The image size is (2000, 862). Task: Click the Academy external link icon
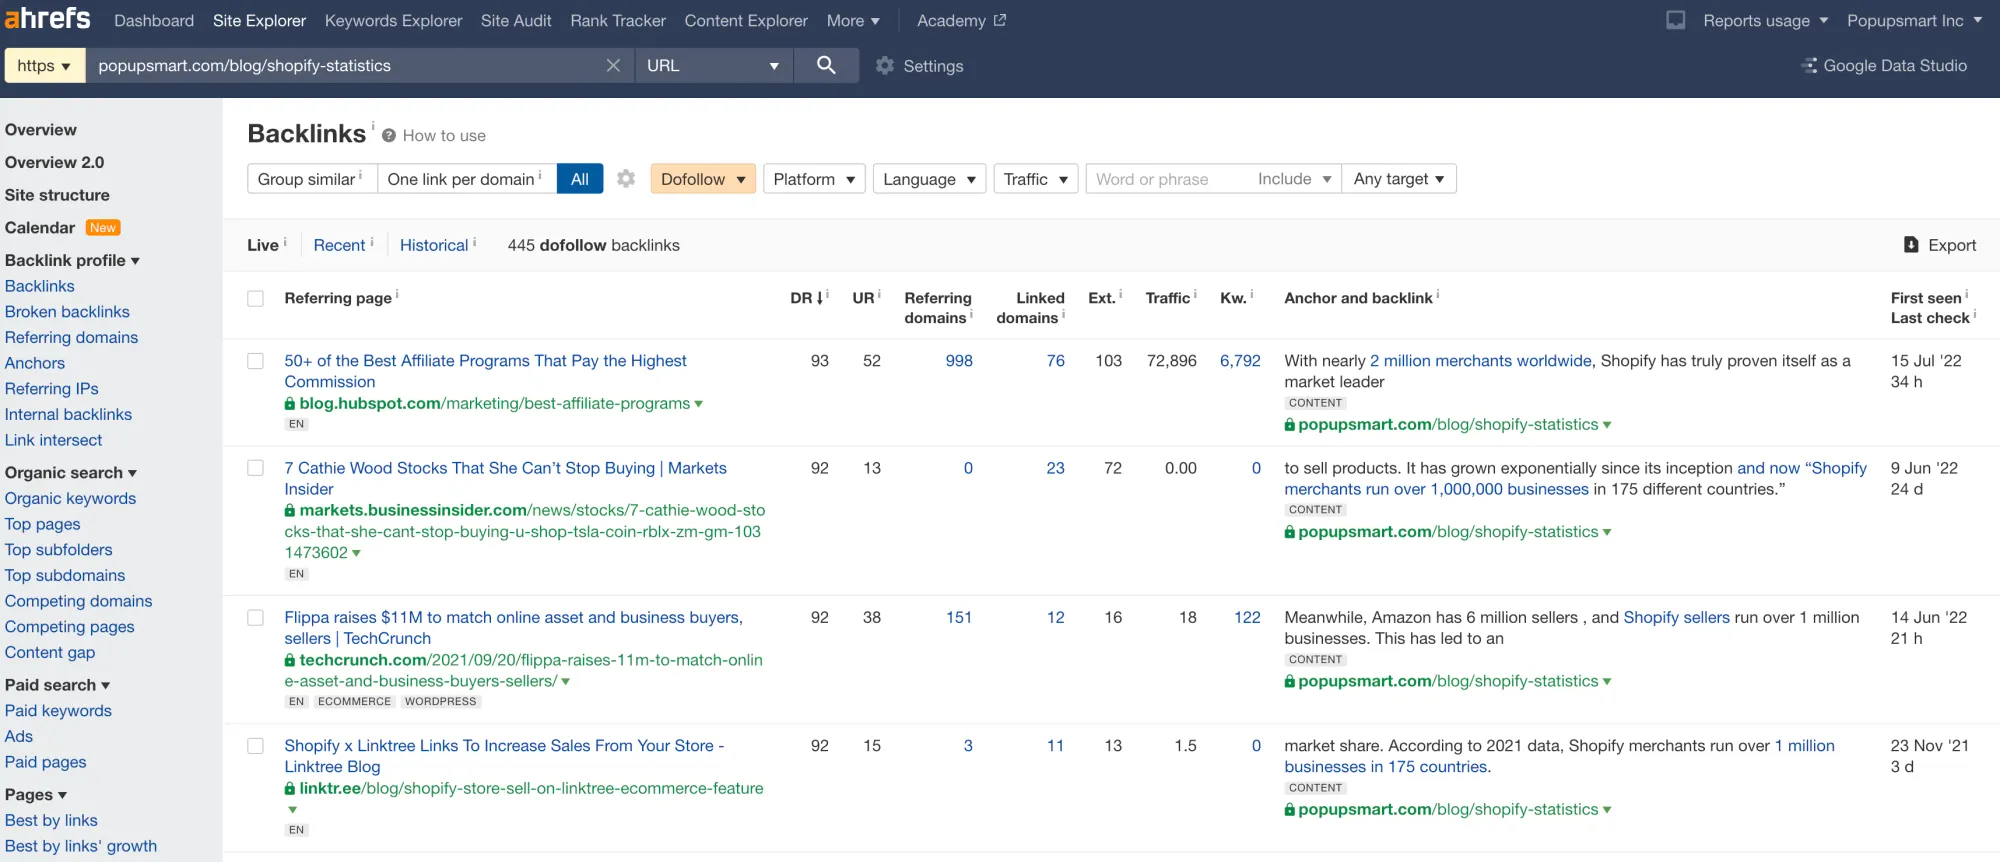[x=1000, y=20]
